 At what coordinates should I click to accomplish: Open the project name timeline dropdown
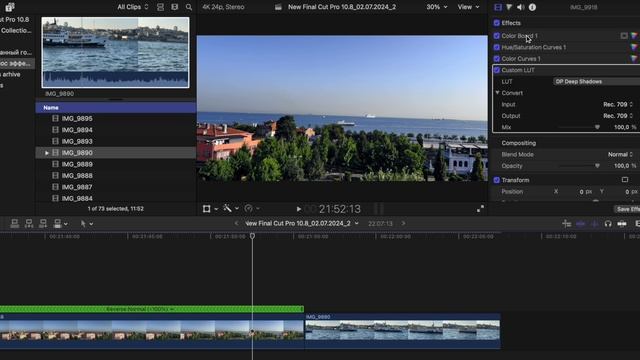coord(302,223)
